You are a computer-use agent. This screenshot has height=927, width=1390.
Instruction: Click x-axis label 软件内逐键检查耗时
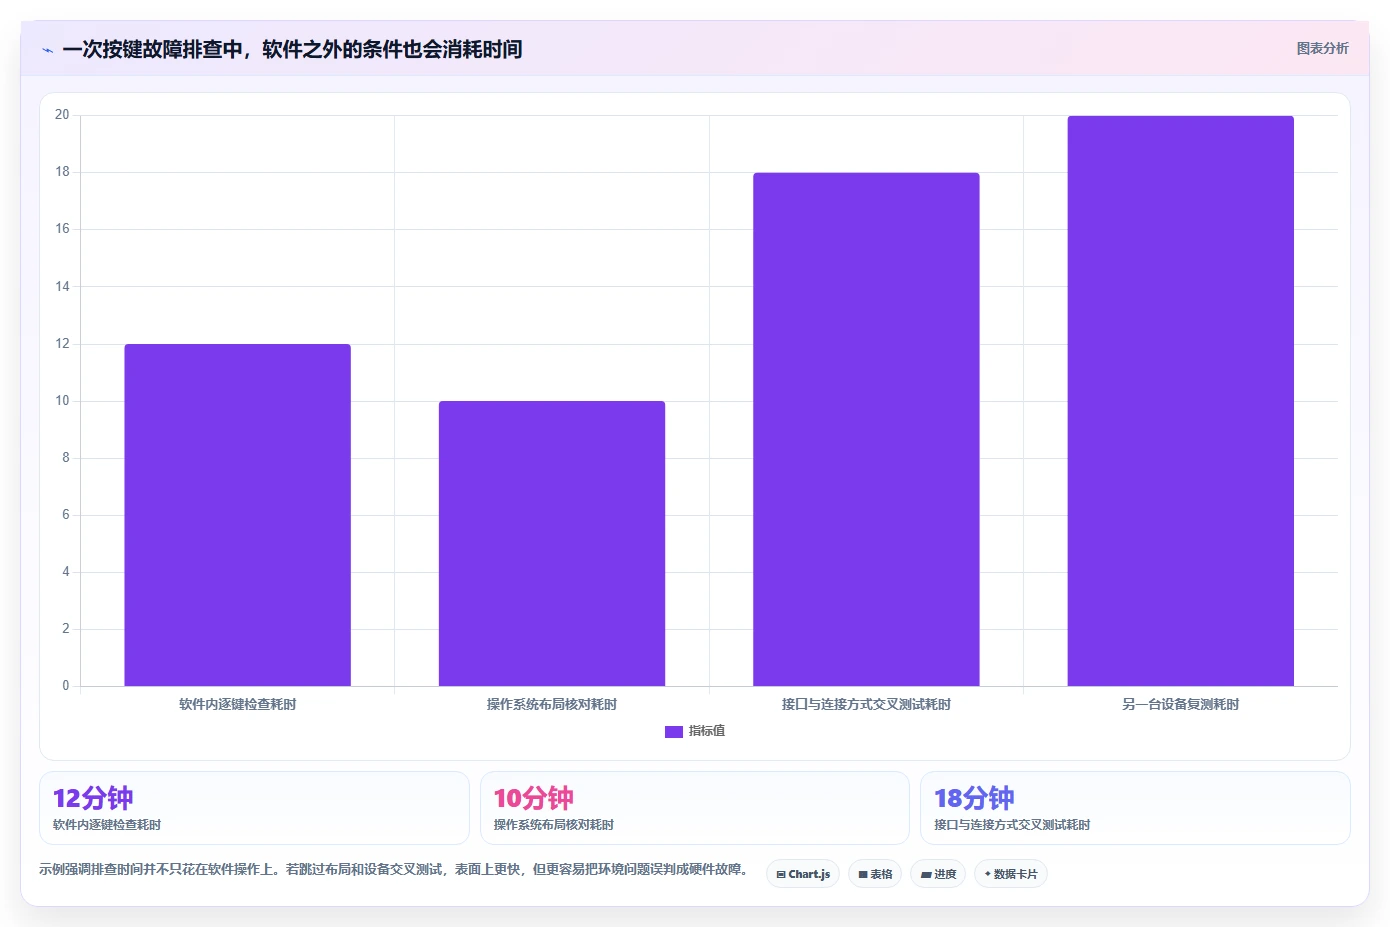[237, 705]
